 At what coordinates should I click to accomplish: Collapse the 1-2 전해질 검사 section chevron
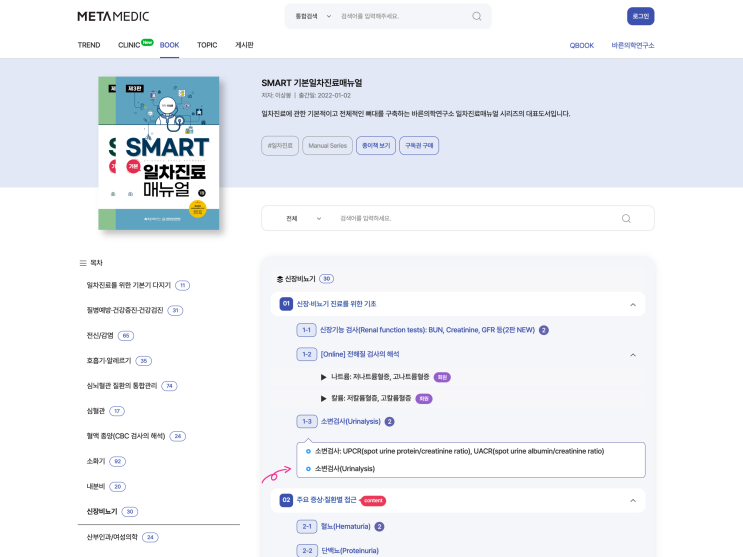(633, 355)
